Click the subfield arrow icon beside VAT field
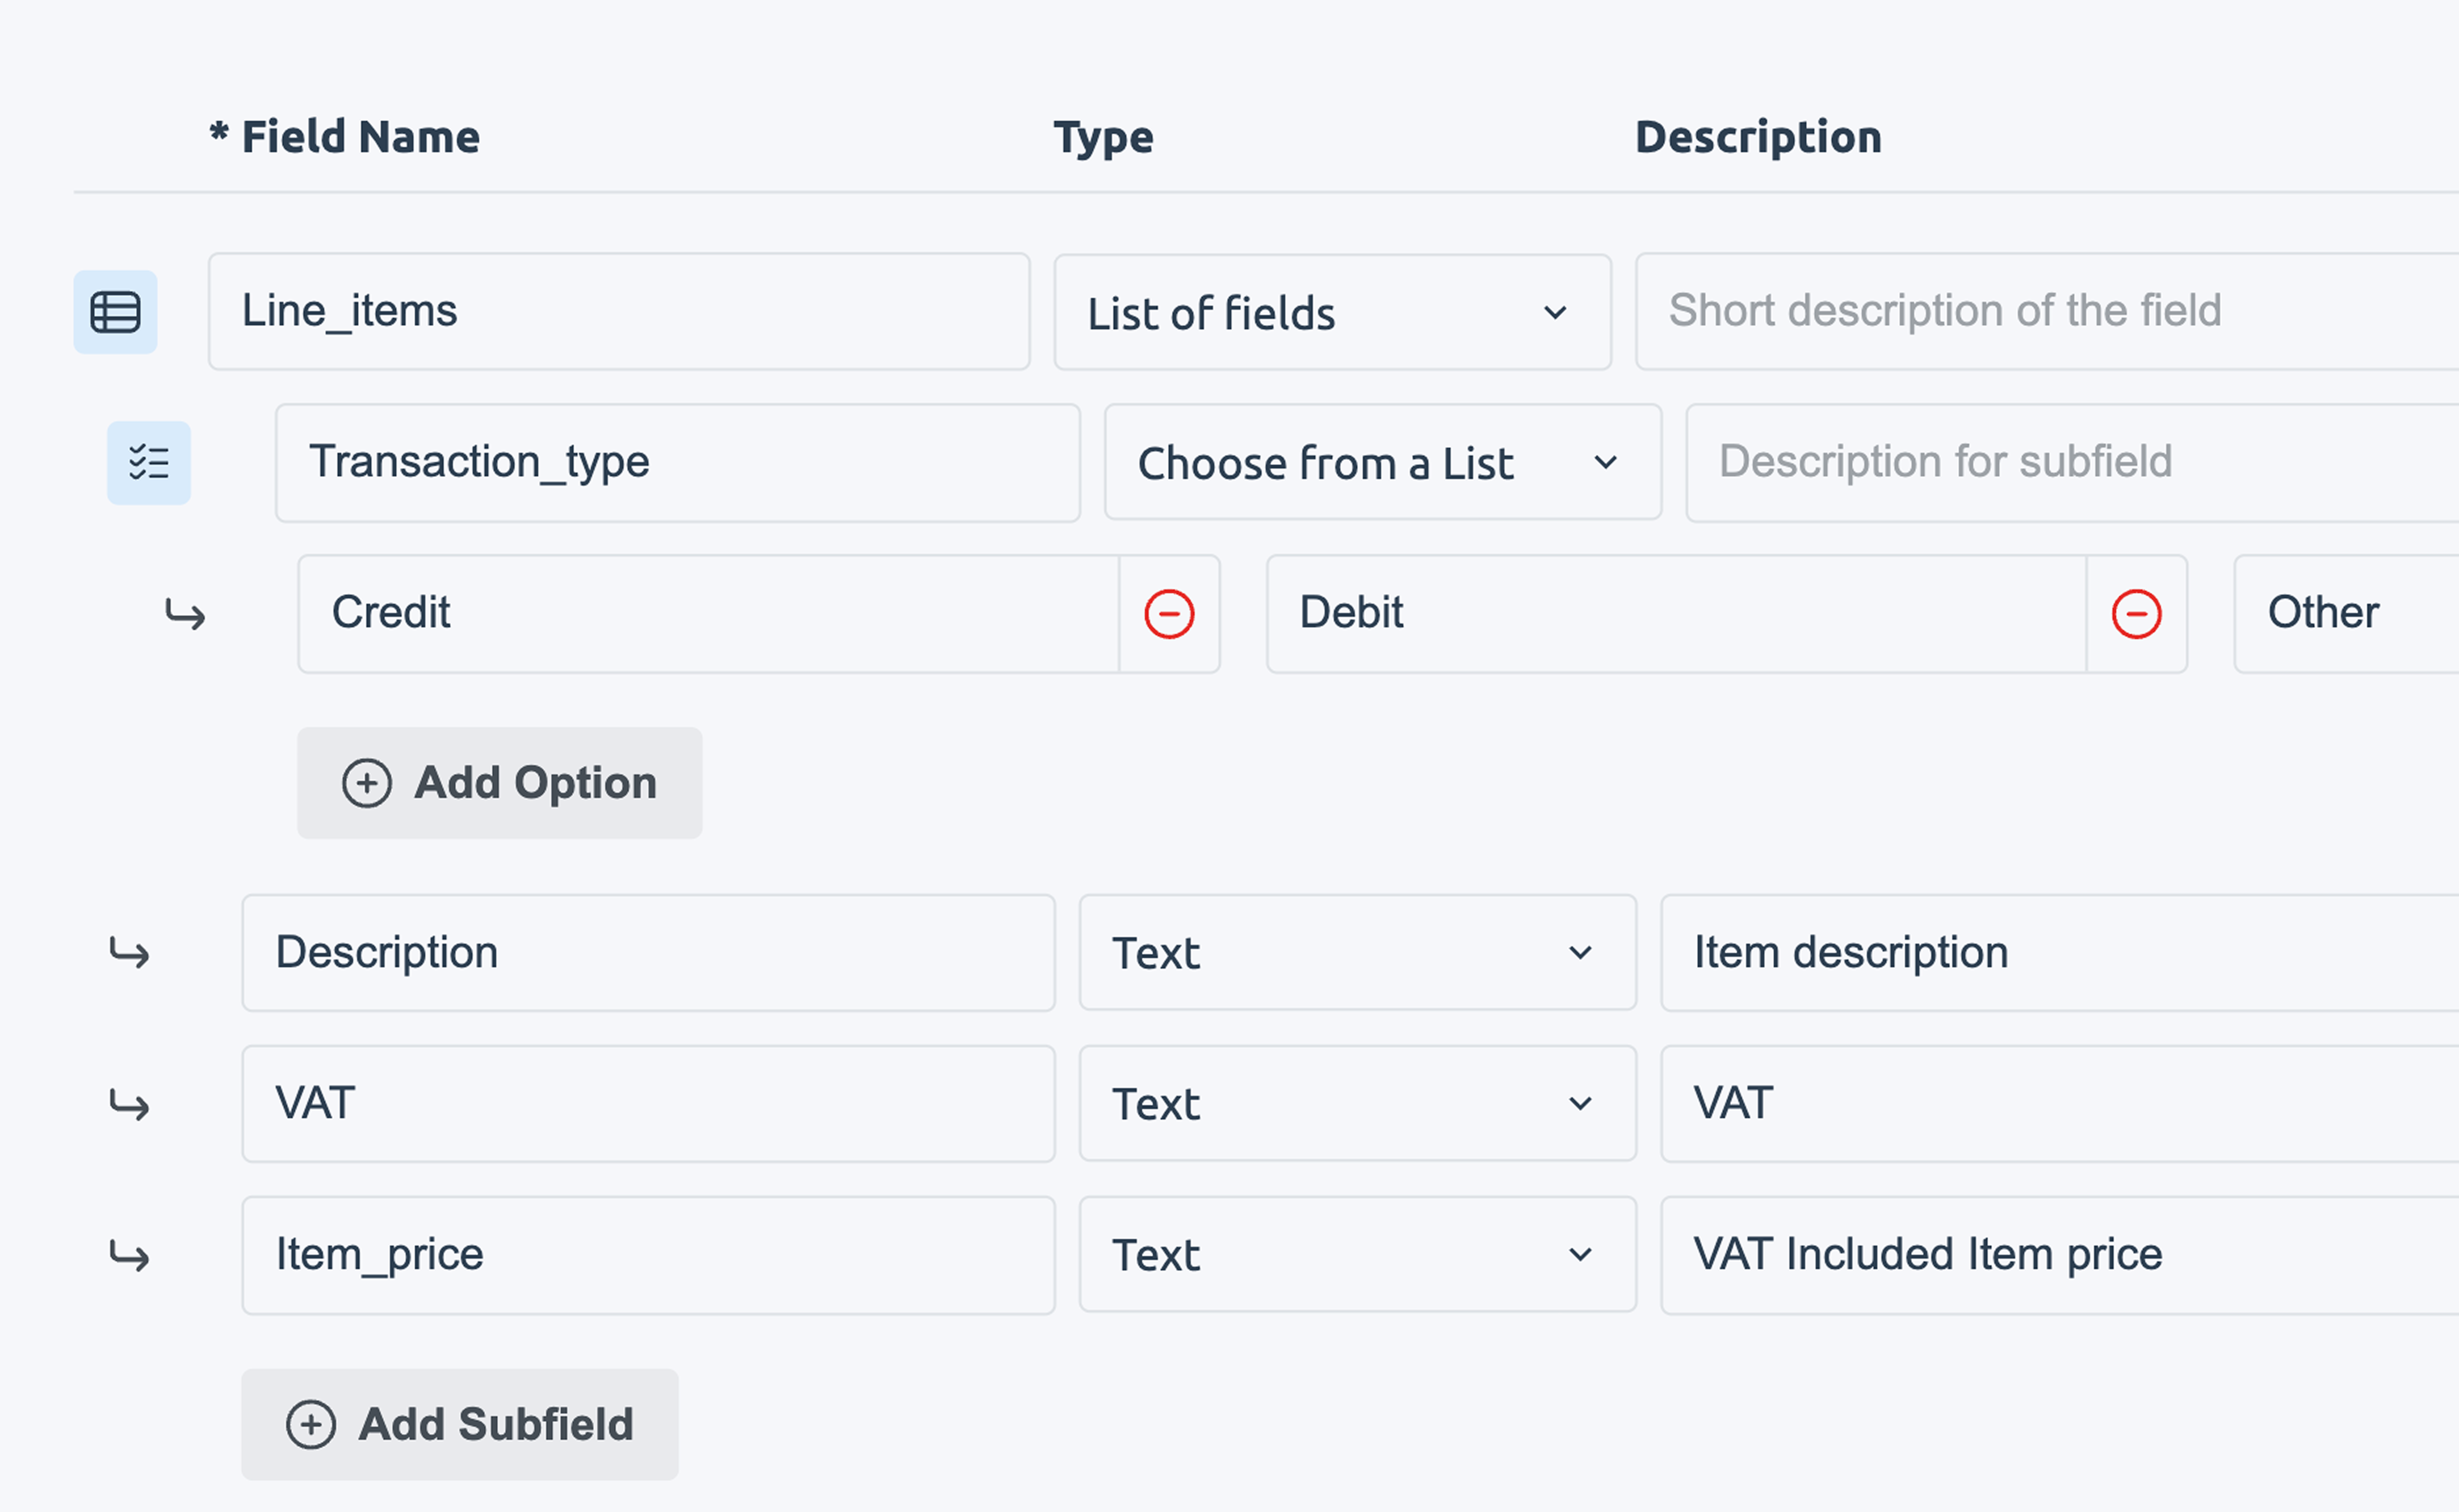 [x=129, y=1105]
